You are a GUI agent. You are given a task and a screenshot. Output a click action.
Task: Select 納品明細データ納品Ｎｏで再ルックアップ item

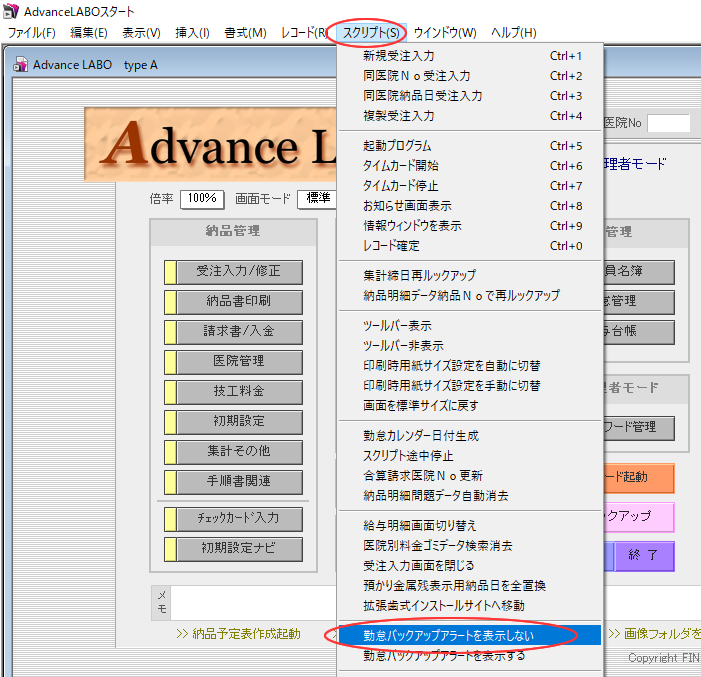tap(469, 296)
